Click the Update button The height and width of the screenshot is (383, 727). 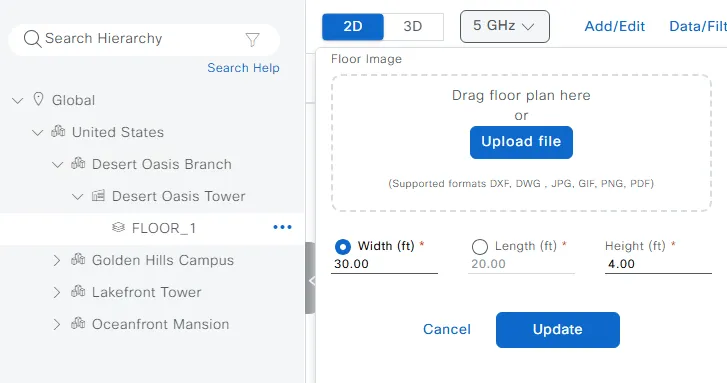pyautogui.click(x=558, y=330)
